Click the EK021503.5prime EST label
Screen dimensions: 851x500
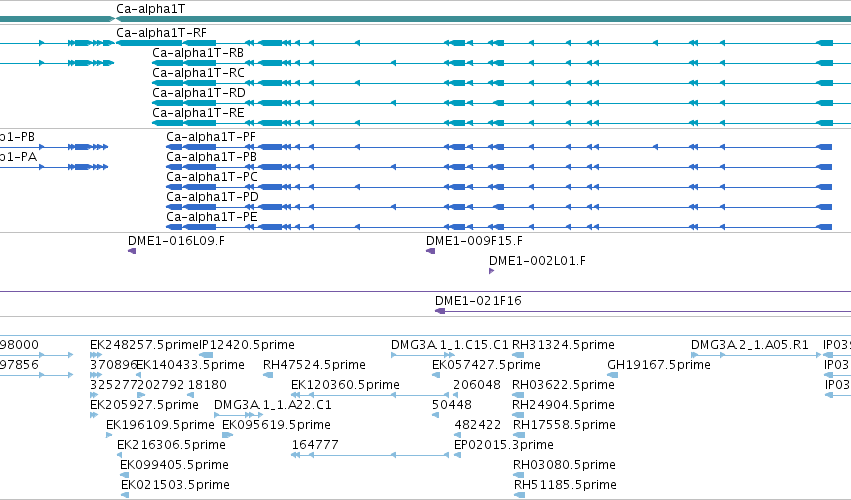click(175, 485)
